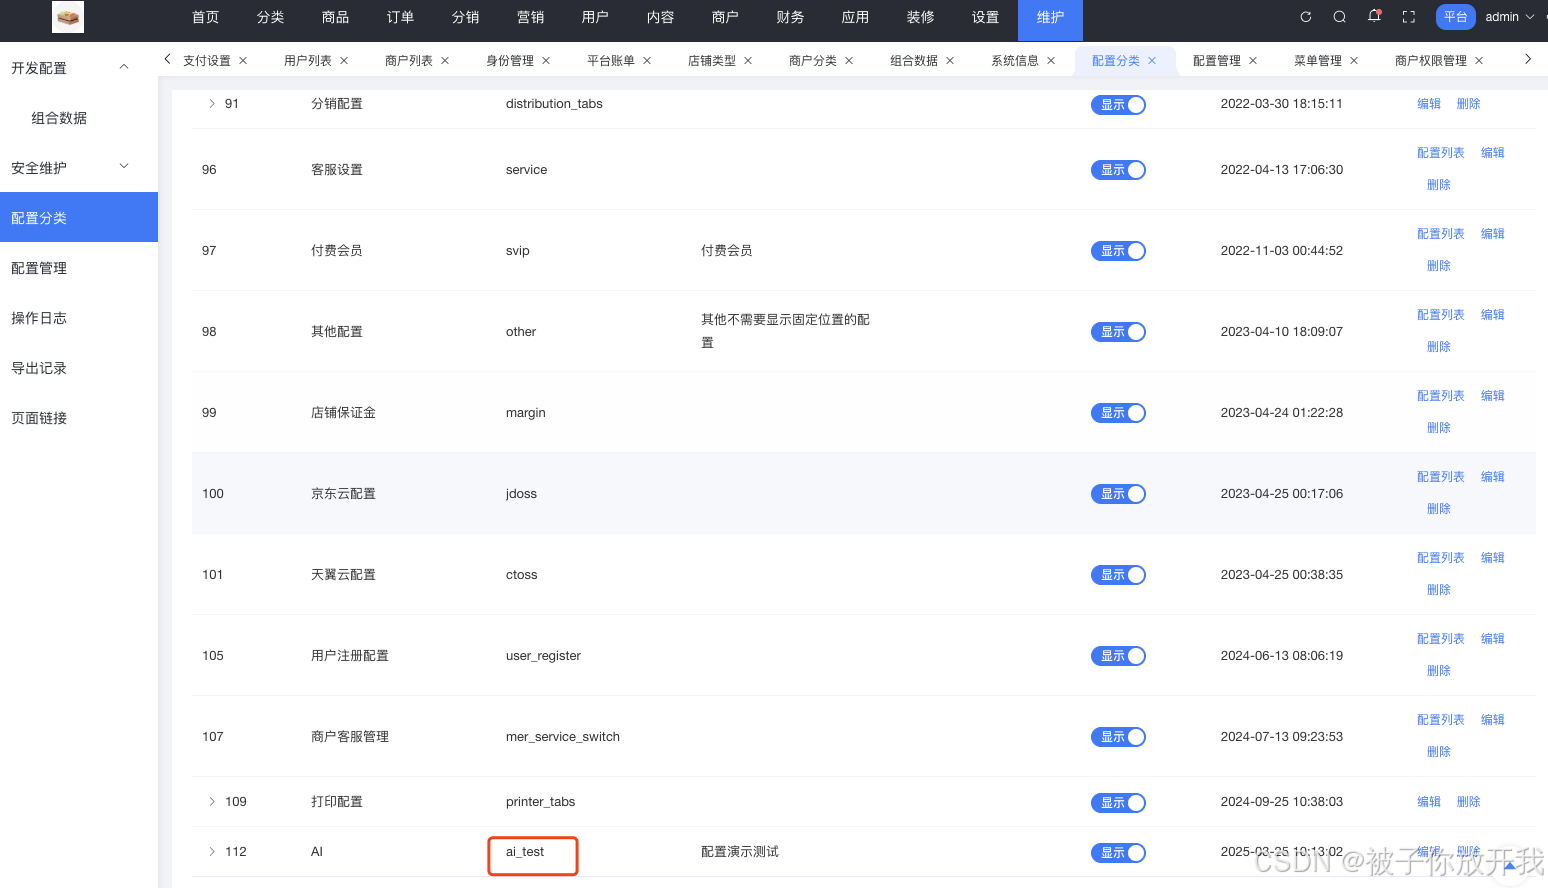This screenshot has height=888, width=1548.
Task: Click the 平台 badge button
Action: click(1455, 17)
